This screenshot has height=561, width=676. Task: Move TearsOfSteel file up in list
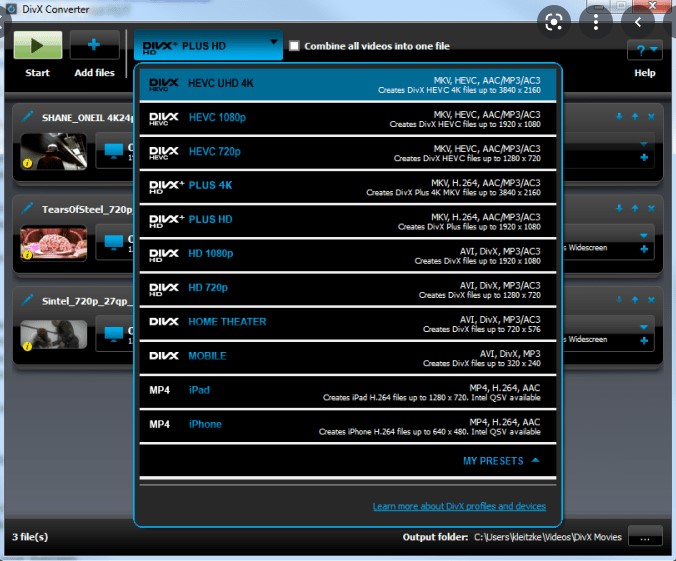point(635,208)
